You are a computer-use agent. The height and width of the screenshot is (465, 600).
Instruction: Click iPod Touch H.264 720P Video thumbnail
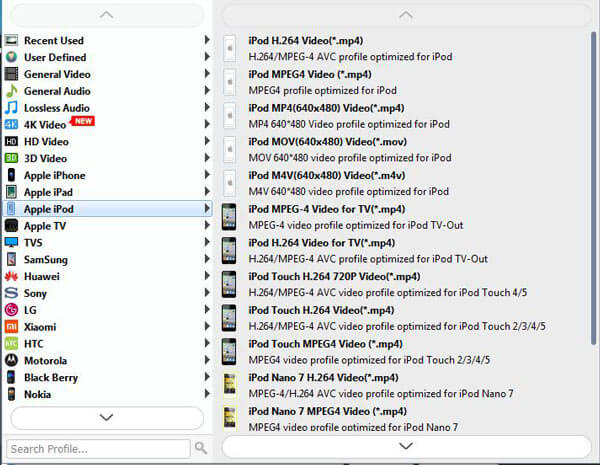click(x=229, y=284)
